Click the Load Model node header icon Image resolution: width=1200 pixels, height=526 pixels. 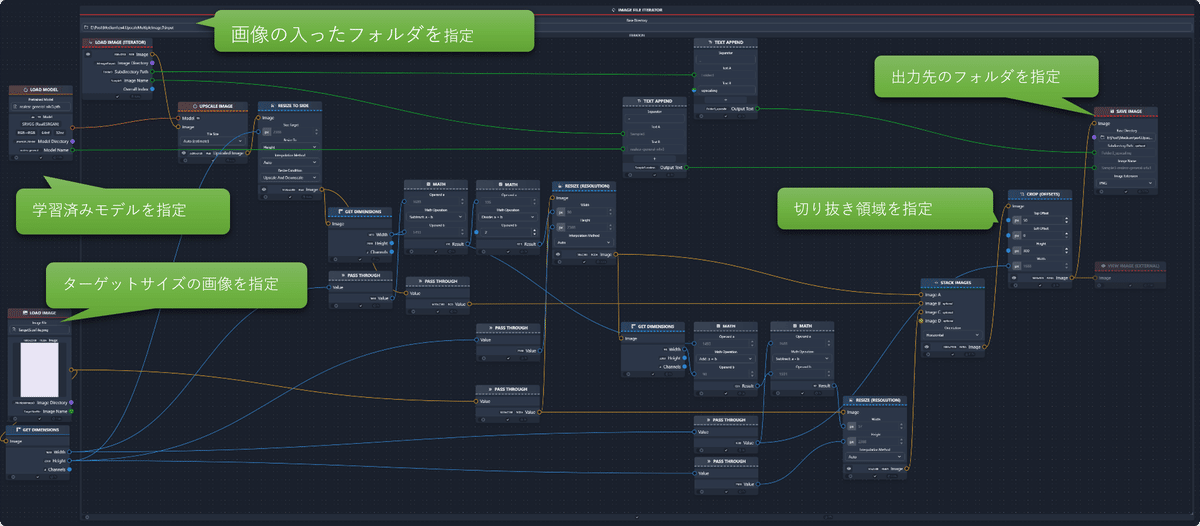[x=26, y=89]
